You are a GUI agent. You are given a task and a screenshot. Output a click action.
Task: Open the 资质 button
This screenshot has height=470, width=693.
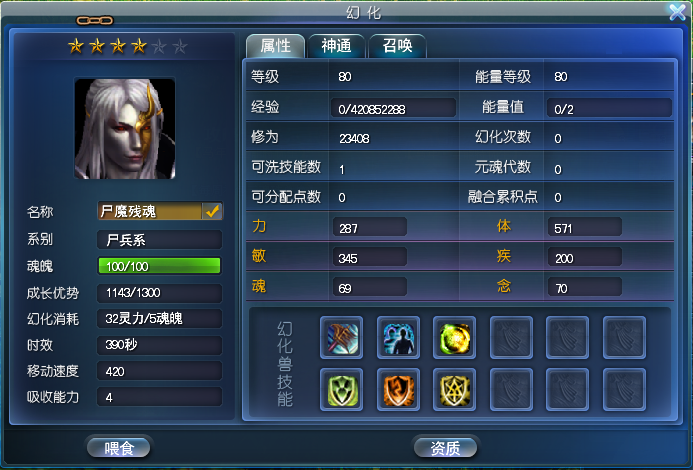coord(446,448)
